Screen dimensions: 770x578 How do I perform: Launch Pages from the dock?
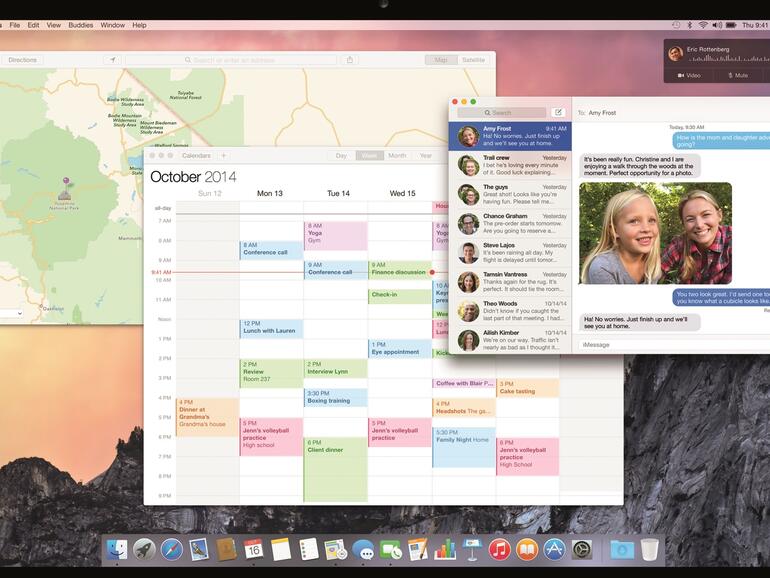click(x=418, y=550)
